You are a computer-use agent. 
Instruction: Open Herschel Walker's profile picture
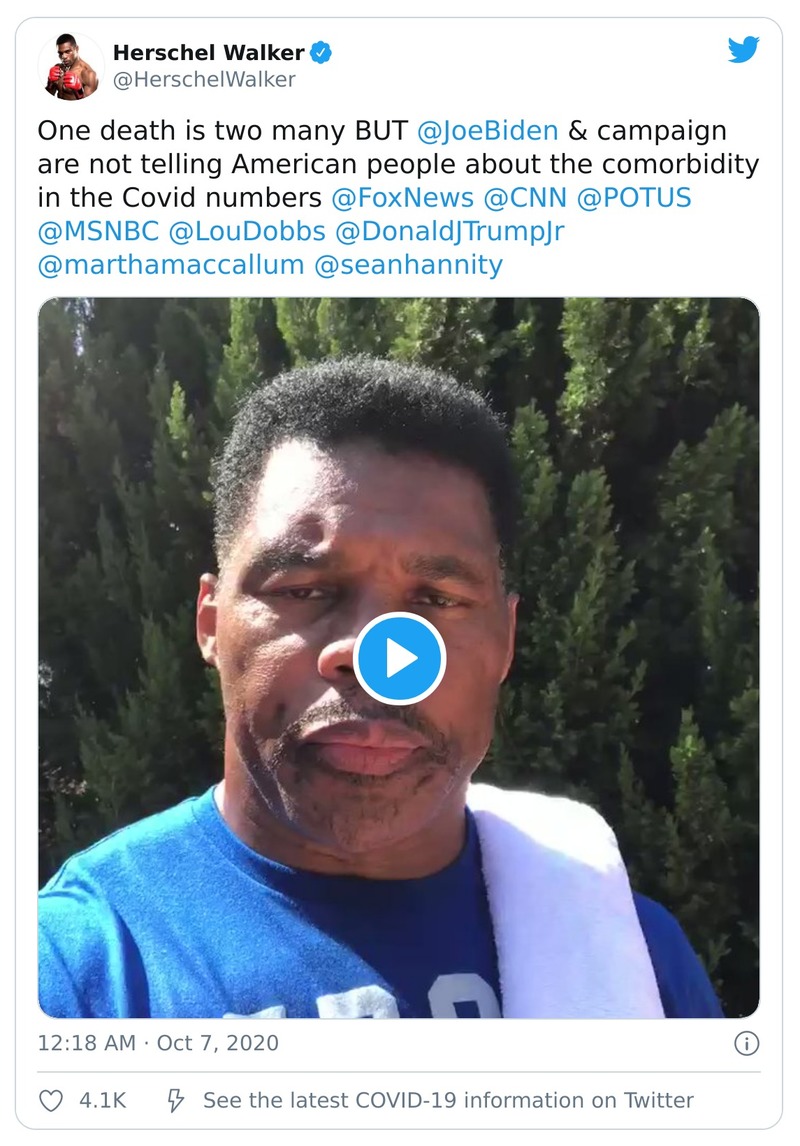click(x=71, y=66)
